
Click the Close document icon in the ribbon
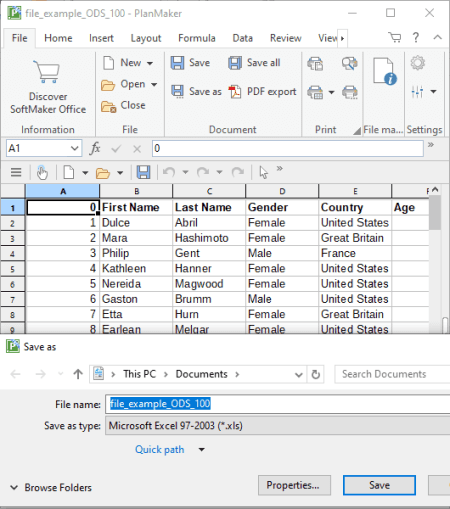point(109,106)
